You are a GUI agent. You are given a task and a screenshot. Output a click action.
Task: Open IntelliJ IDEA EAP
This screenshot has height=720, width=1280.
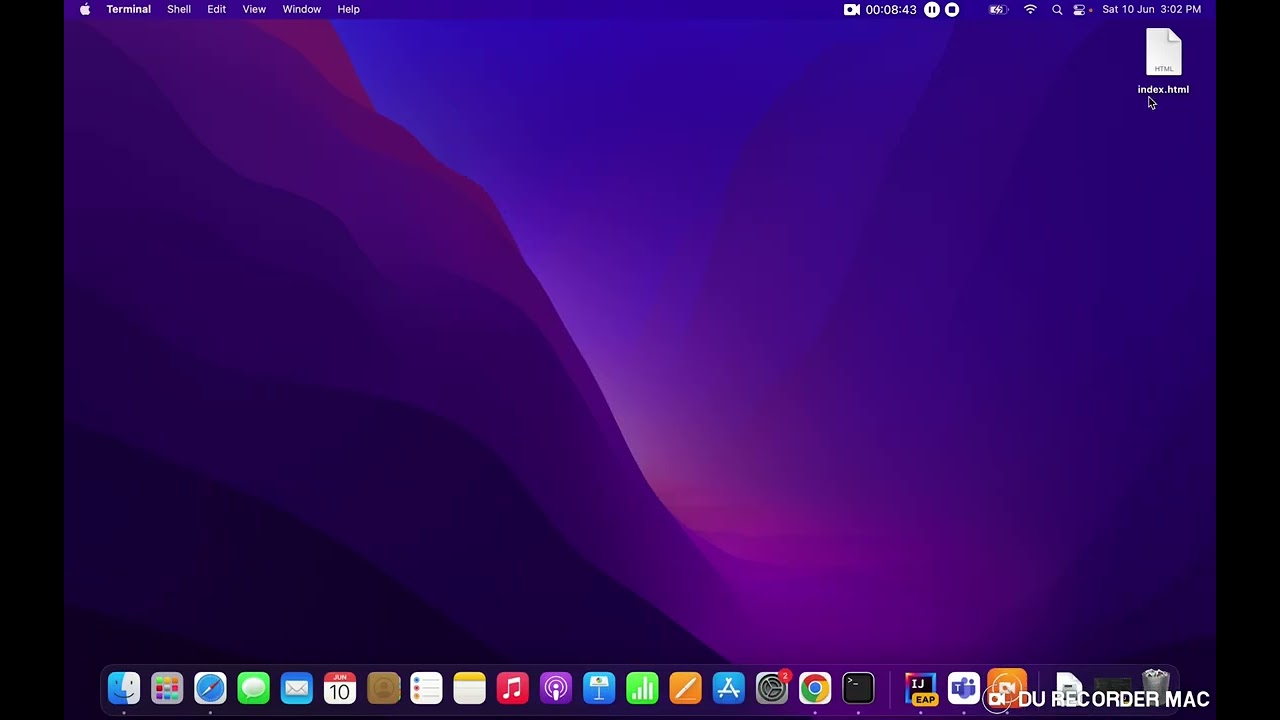tap(921, 688)
